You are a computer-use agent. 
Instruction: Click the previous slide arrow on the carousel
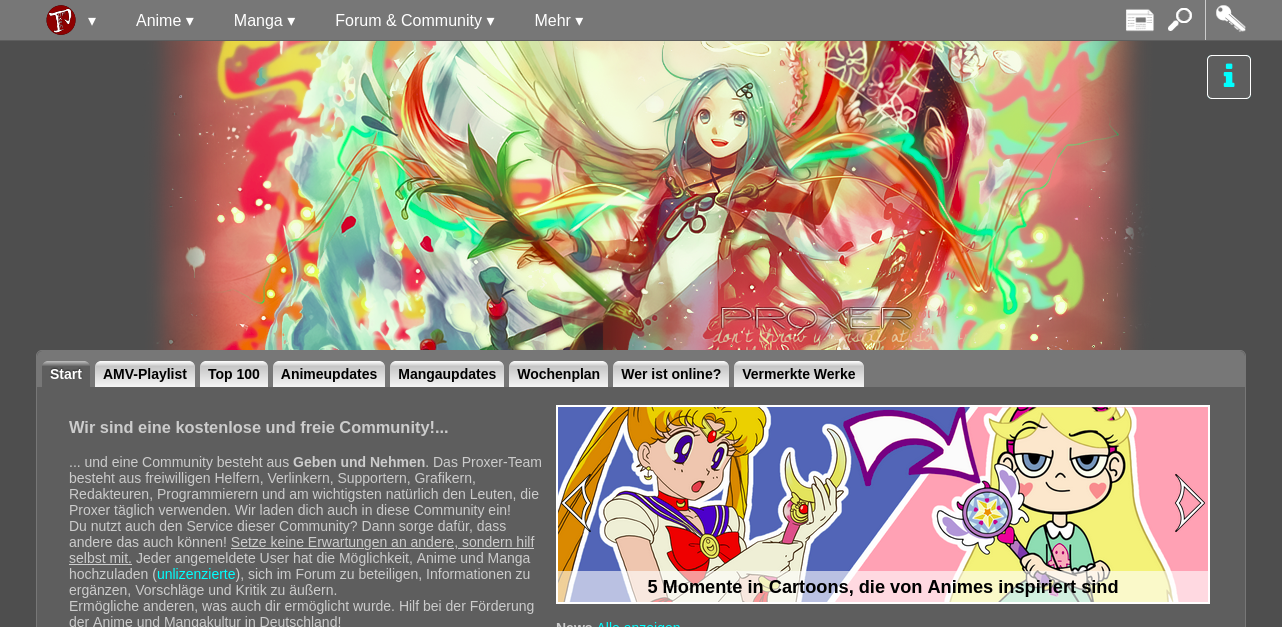(x=576, y=503)
